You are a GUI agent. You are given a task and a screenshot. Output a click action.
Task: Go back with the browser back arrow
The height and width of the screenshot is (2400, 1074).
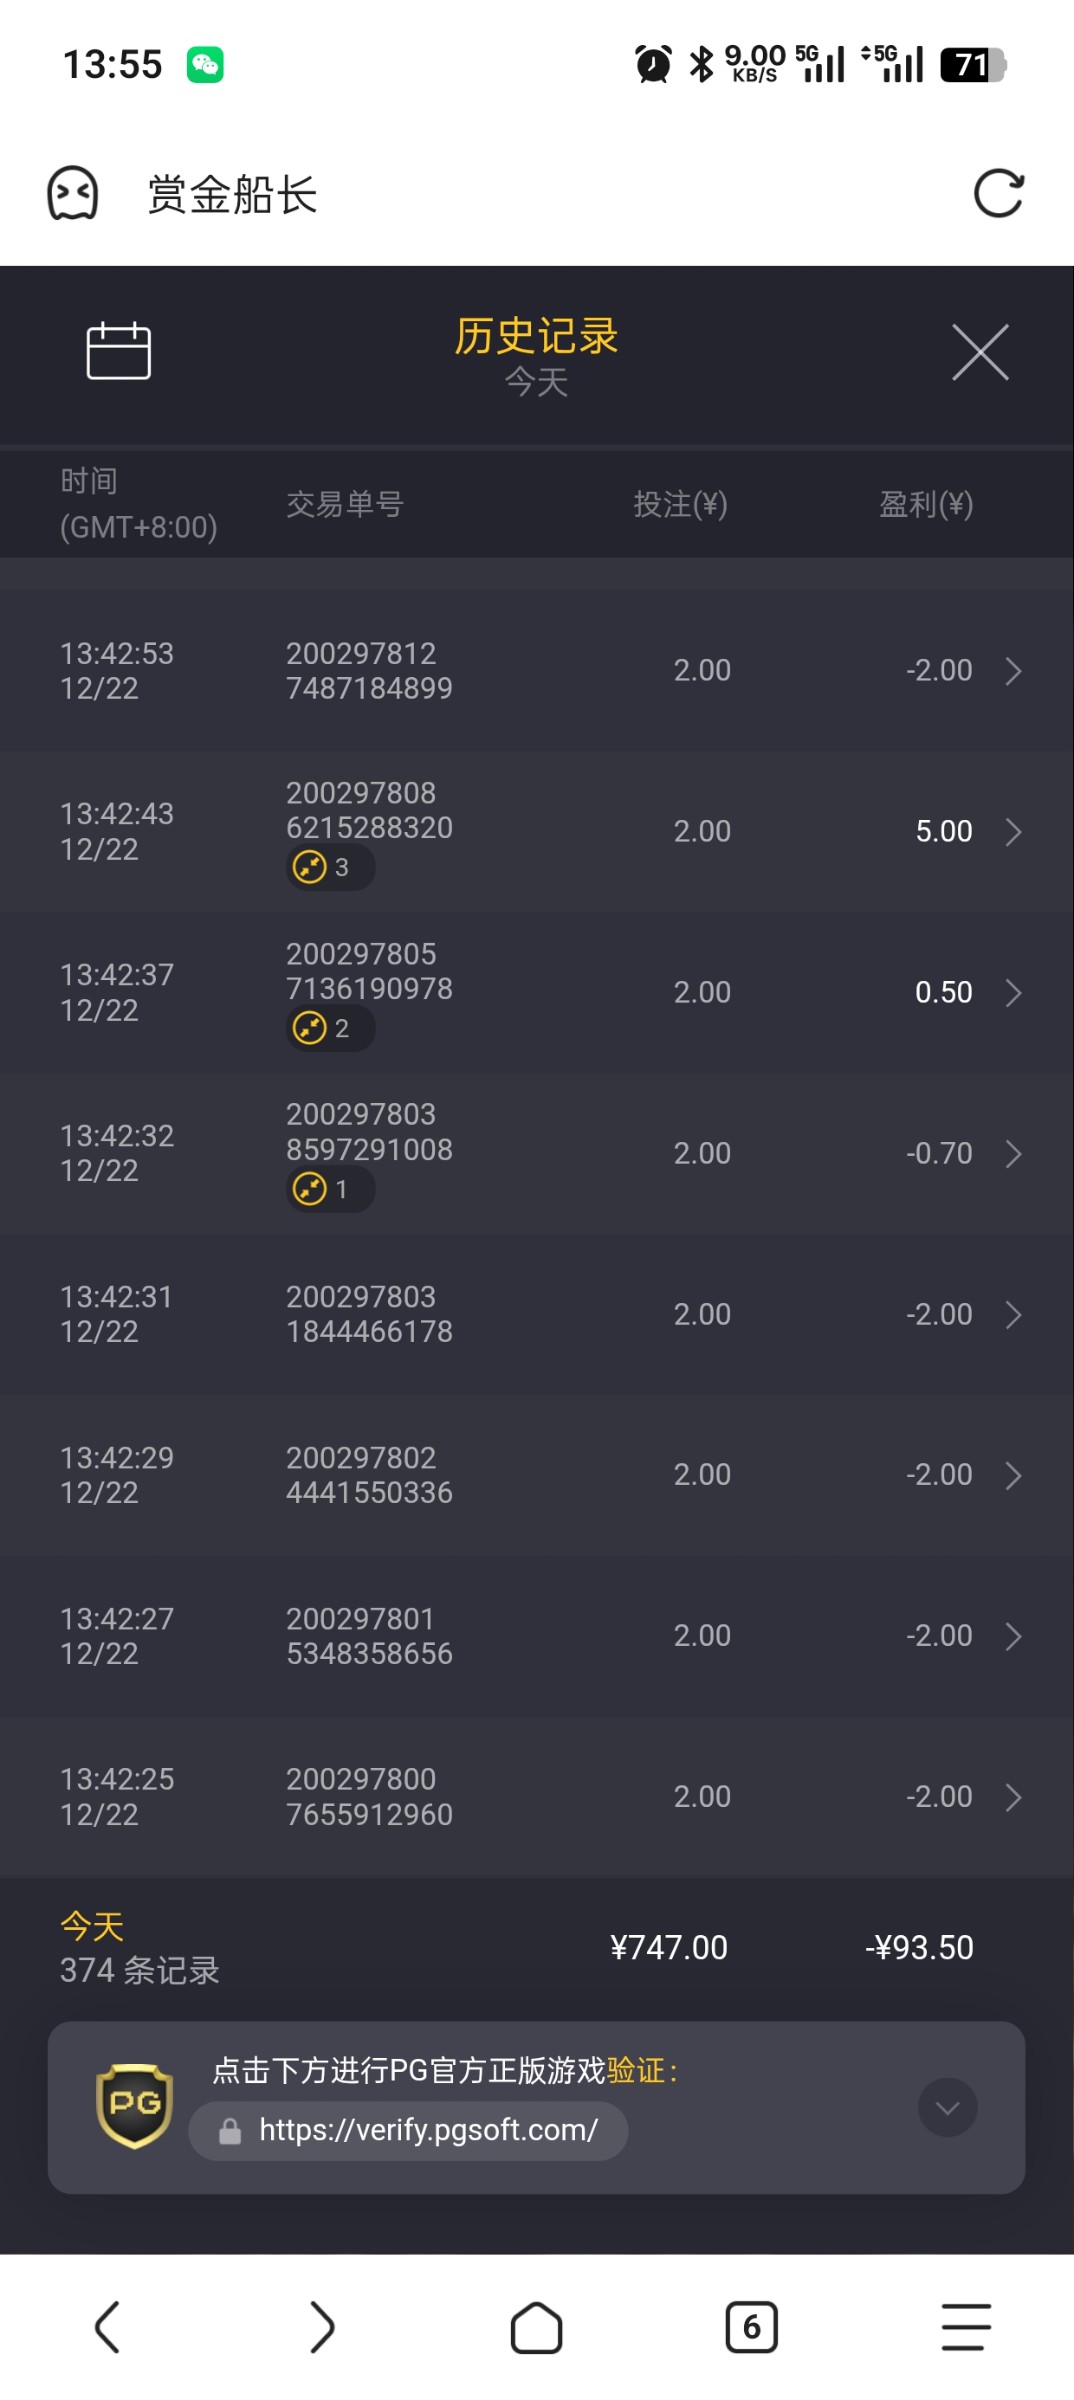(x=107, y=2328)
